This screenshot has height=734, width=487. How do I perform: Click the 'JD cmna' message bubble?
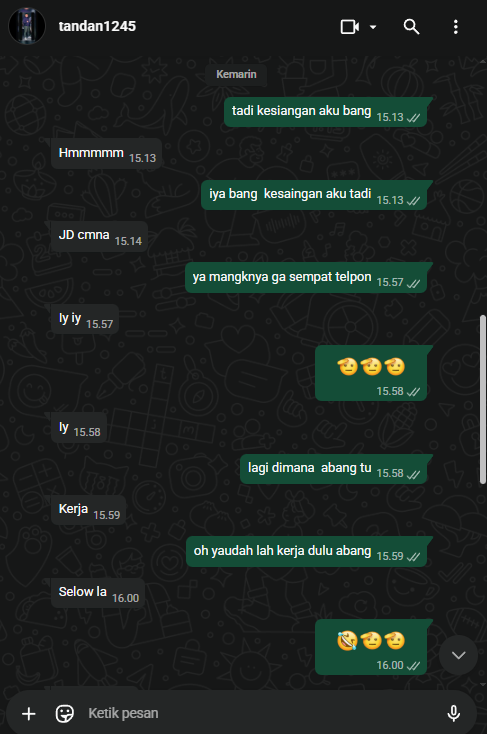[99, 236]
